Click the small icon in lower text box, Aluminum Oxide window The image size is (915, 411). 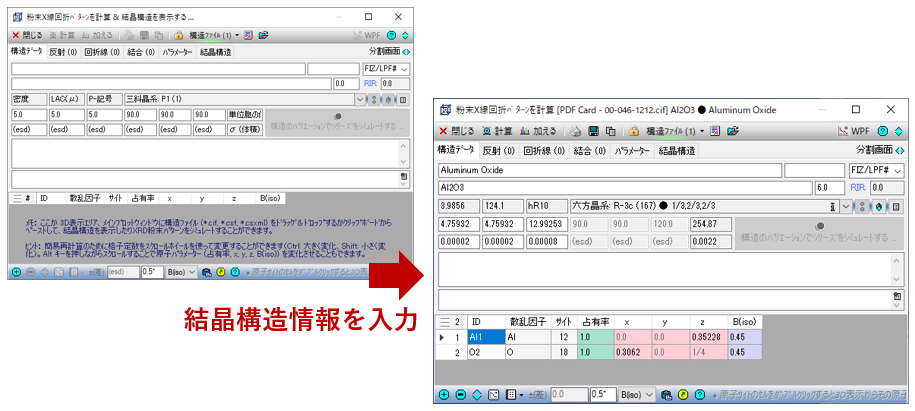[x=897, y=296]
